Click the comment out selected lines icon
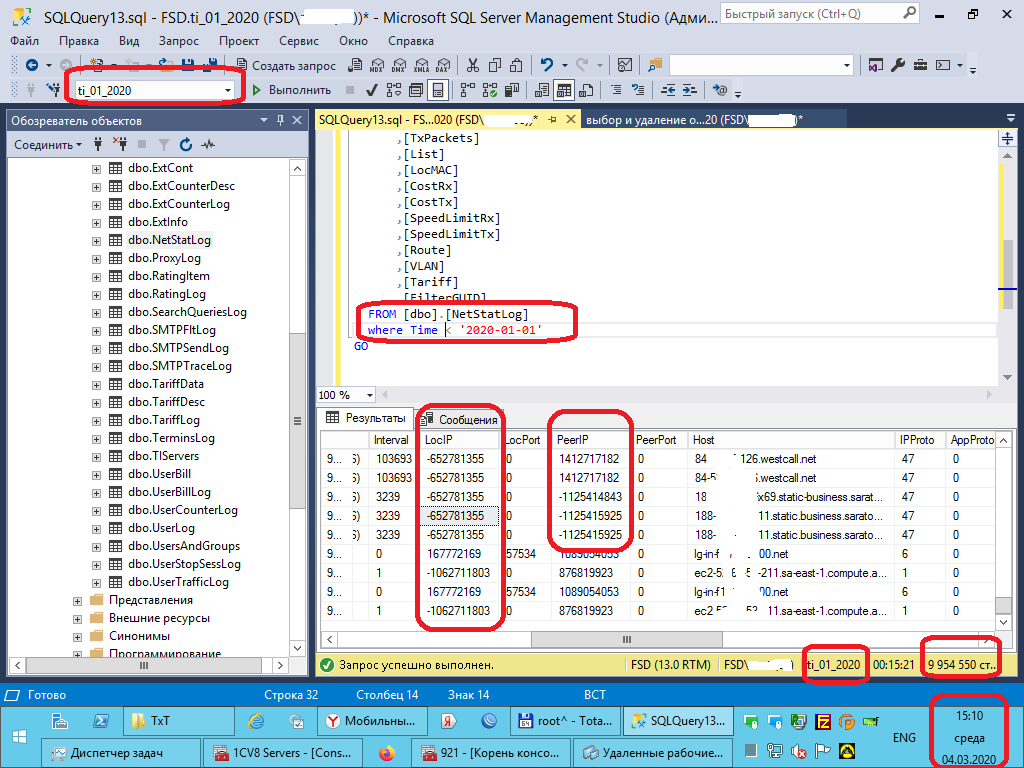Viewport: 1024px width, 768px height. point(616,90)
